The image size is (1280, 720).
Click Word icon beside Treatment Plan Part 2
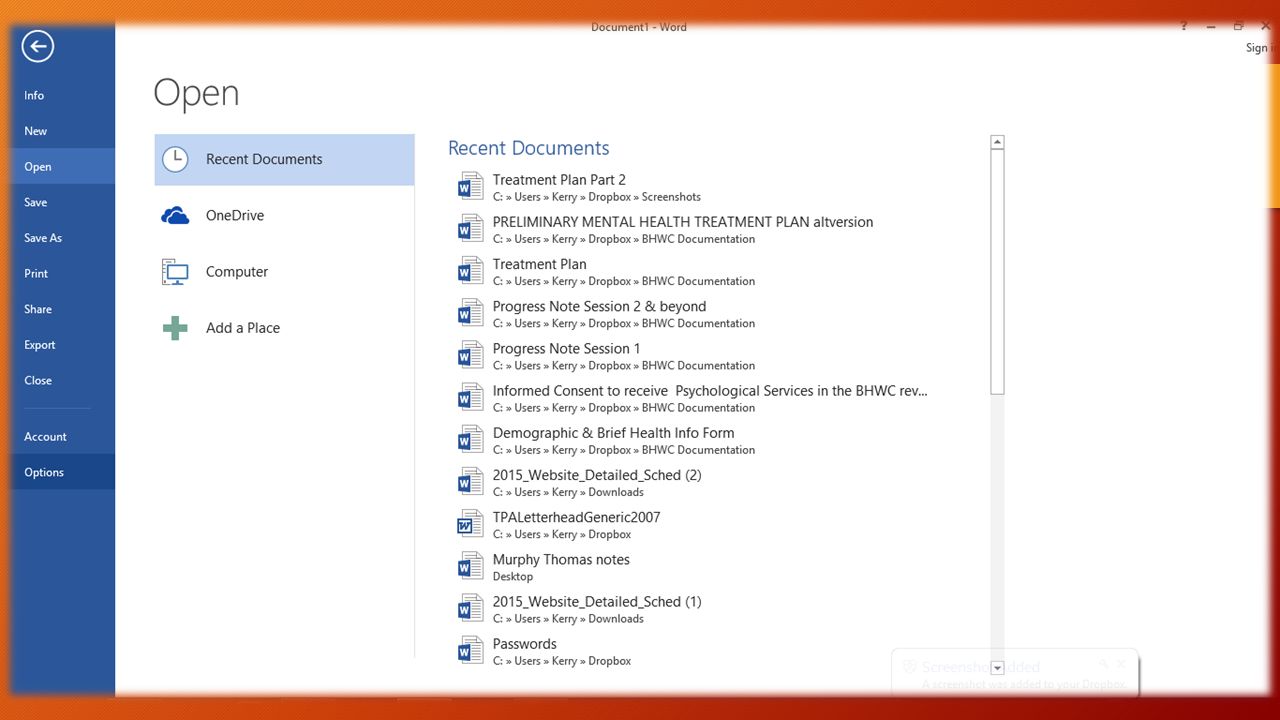(470, 187)
